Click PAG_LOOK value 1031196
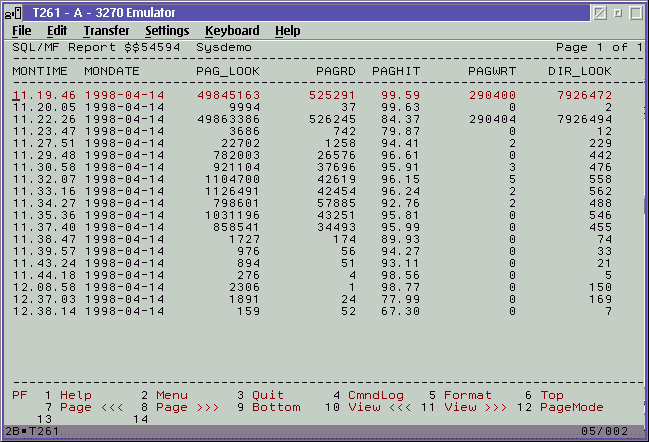 pyautogui.click(x=233, y=215)
